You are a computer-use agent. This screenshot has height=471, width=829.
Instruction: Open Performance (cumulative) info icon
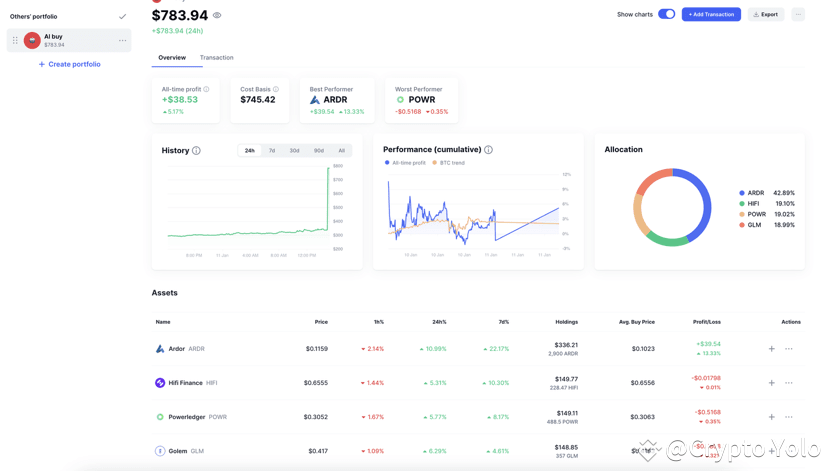(x=489, y=150)
